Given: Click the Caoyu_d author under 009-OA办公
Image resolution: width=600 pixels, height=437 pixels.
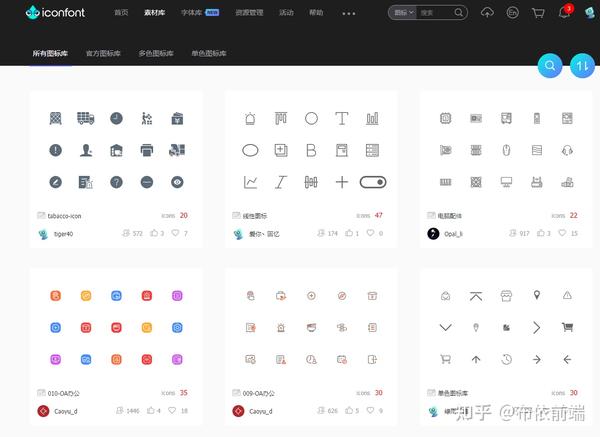Looking at the screenshot, I should coord(261,411).
